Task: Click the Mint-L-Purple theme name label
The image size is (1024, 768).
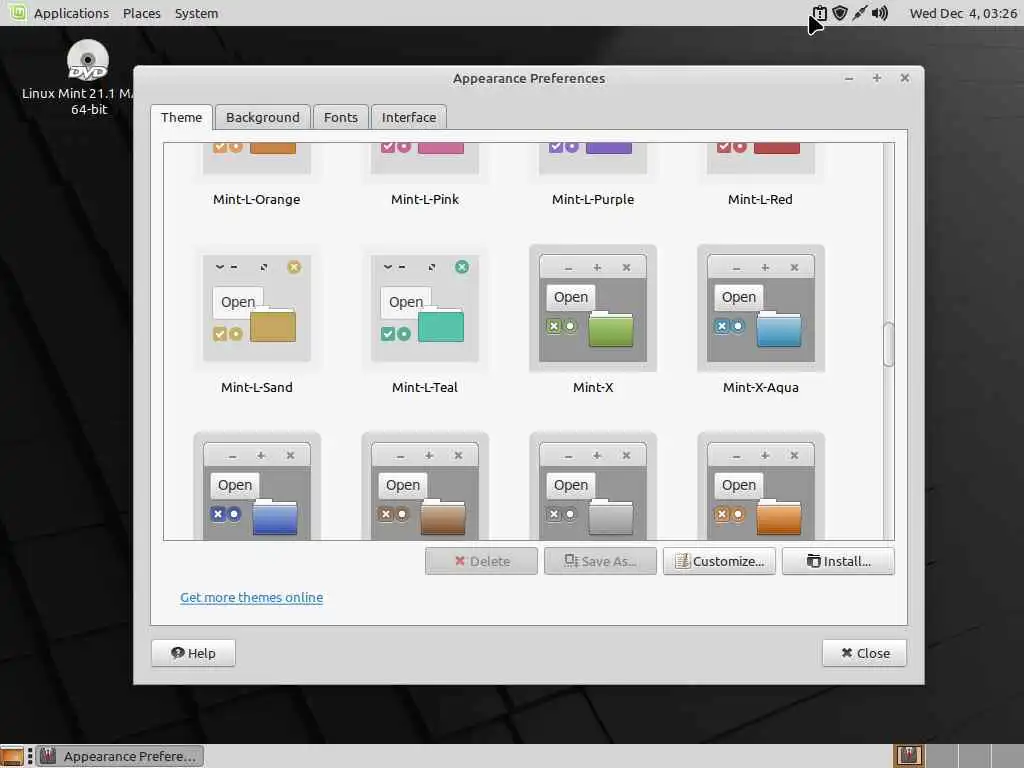Action: pyautogui.click(x=593, y=199)
